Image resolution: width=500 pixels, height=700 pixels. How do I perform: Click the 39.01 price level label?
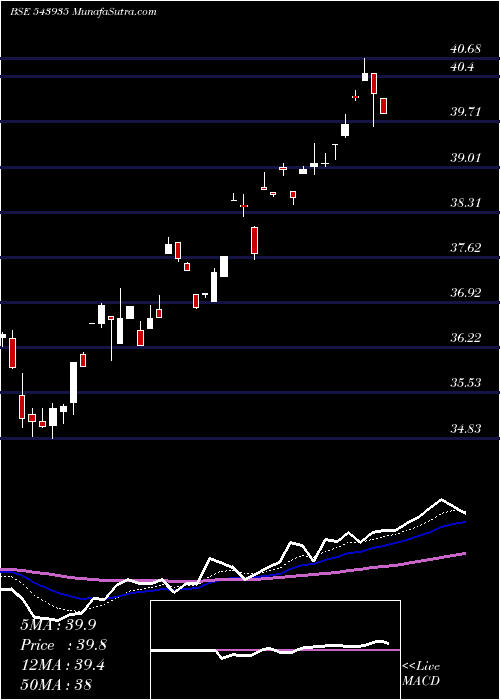pyautogui.click(x=465, y=158)
